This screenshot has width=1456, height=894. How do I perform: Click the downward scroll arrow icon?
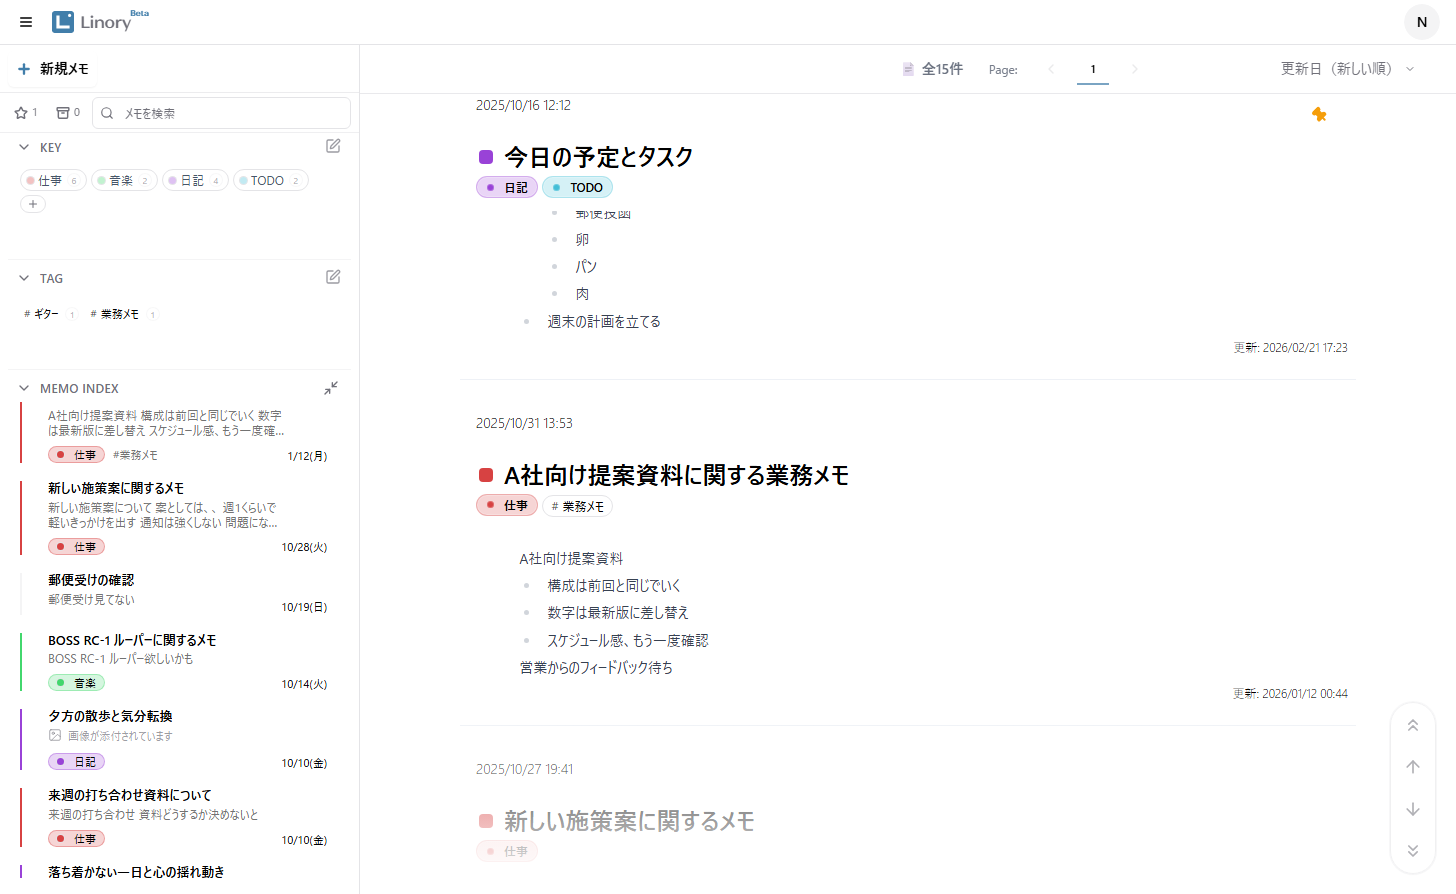click(1413, 809)
